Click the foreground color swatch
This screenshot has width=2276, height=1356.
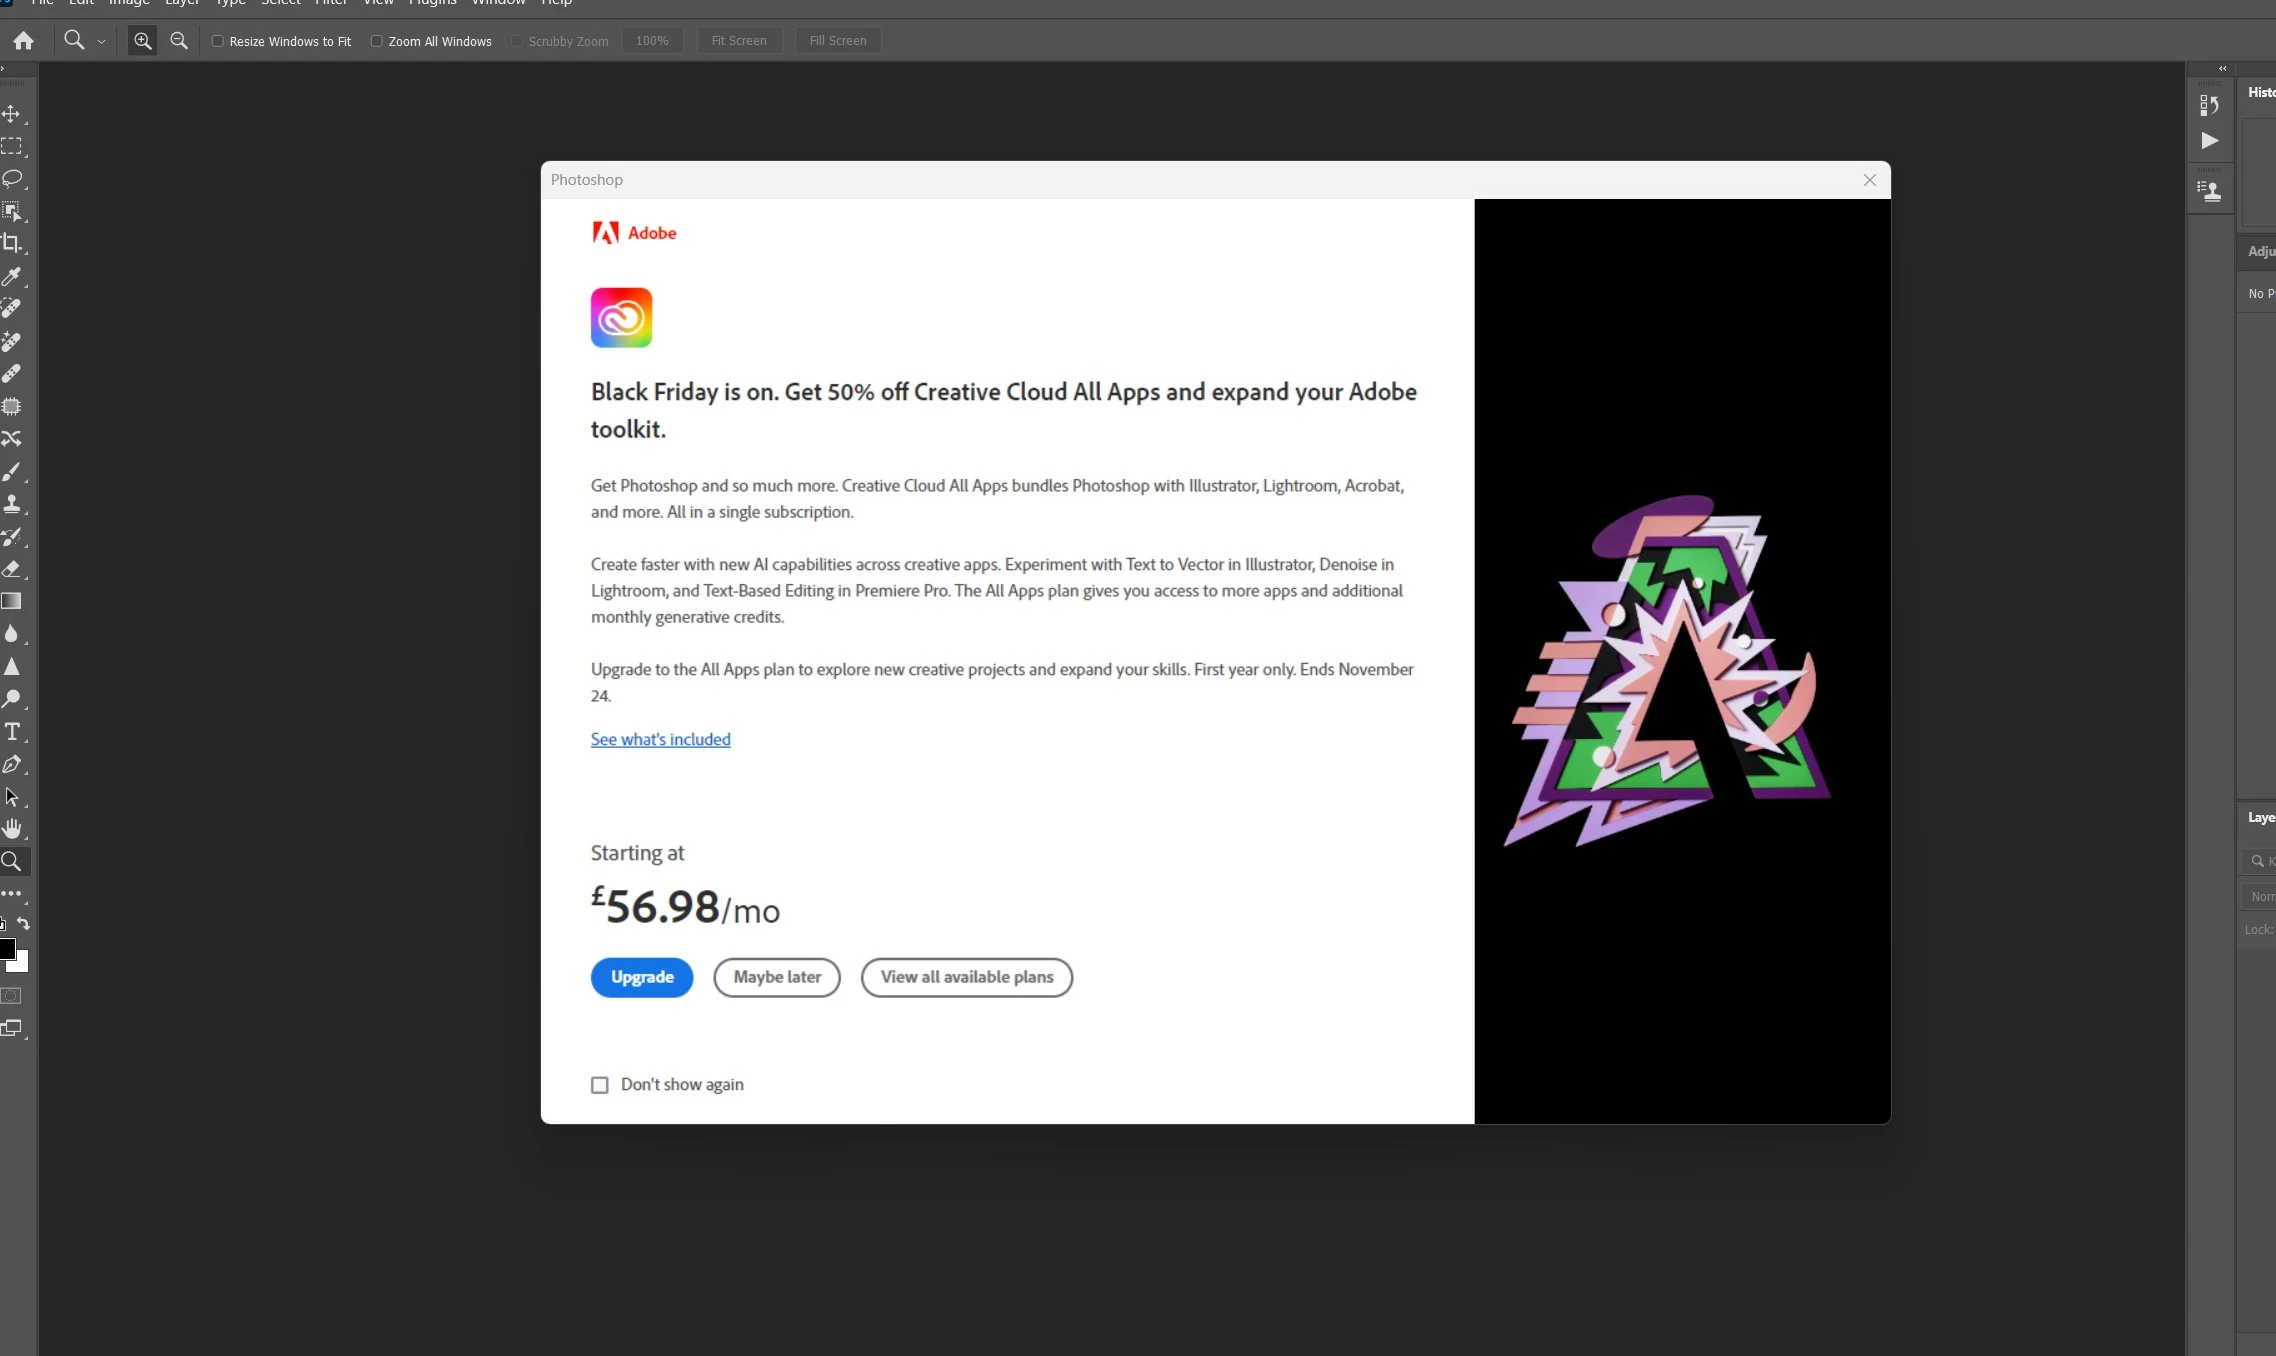[x=7, y=948]
